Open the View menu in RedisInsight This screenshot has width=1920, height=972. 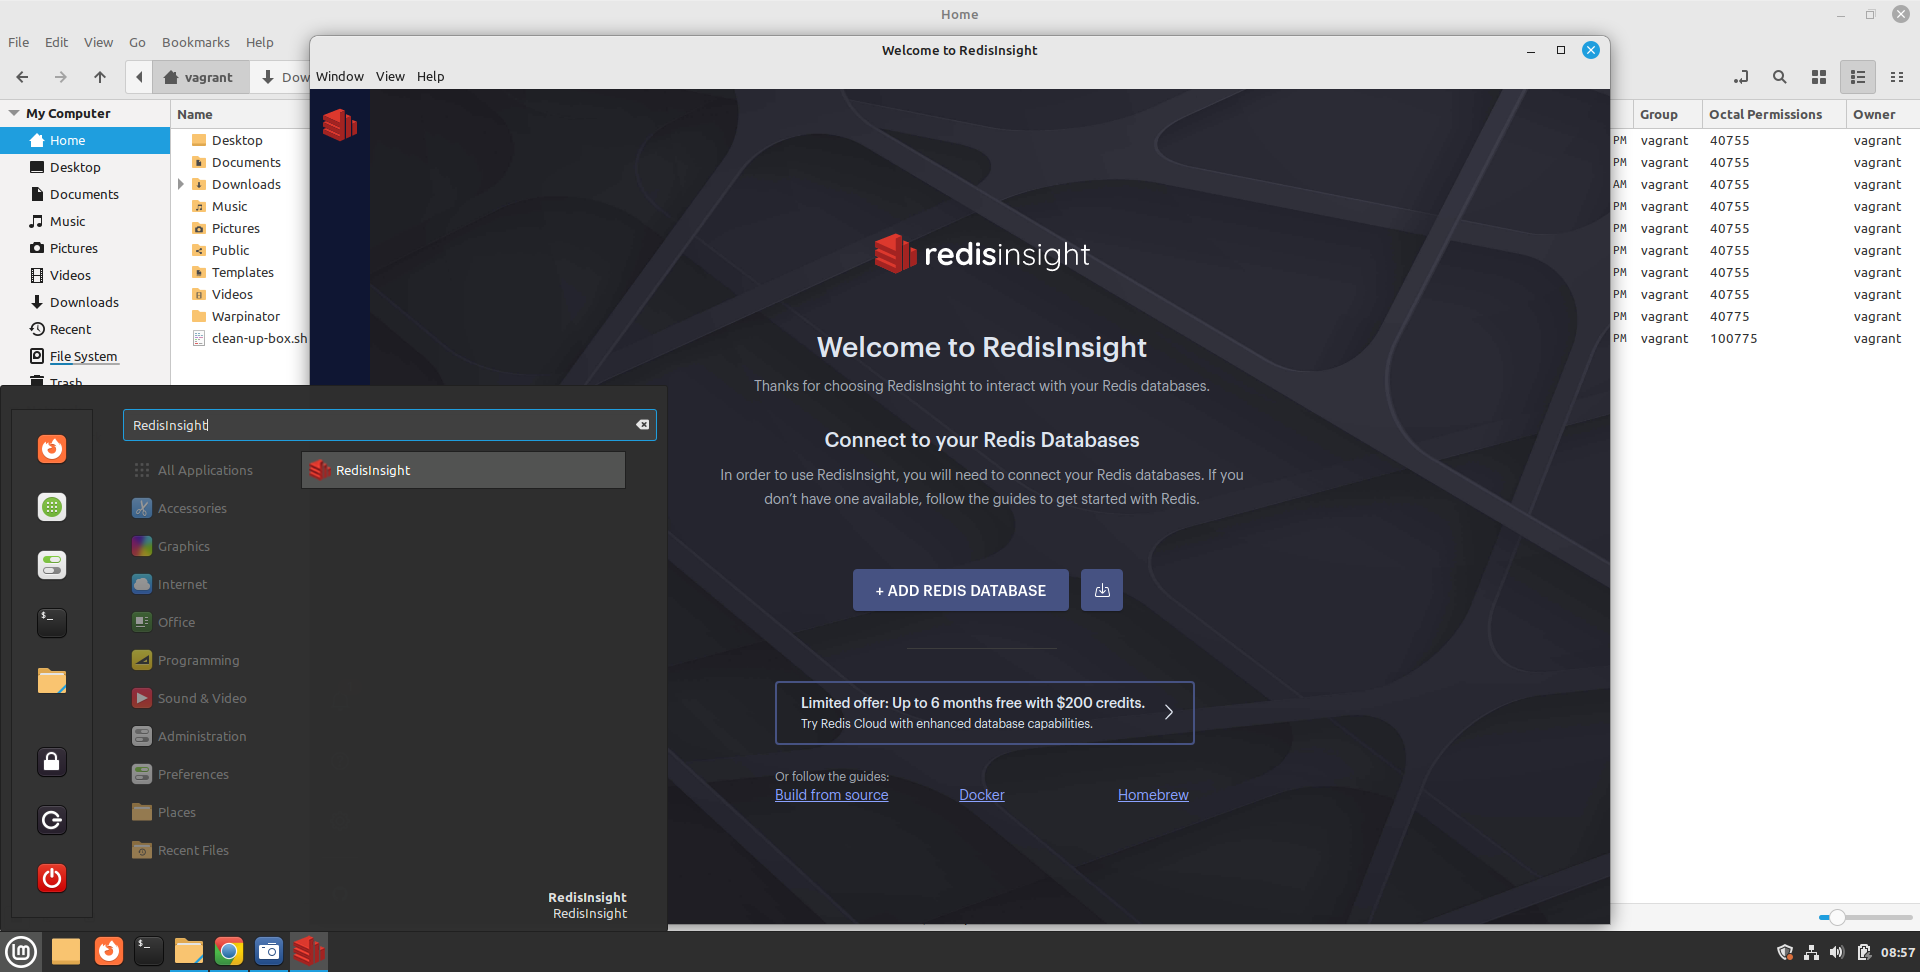click(390, 76)
